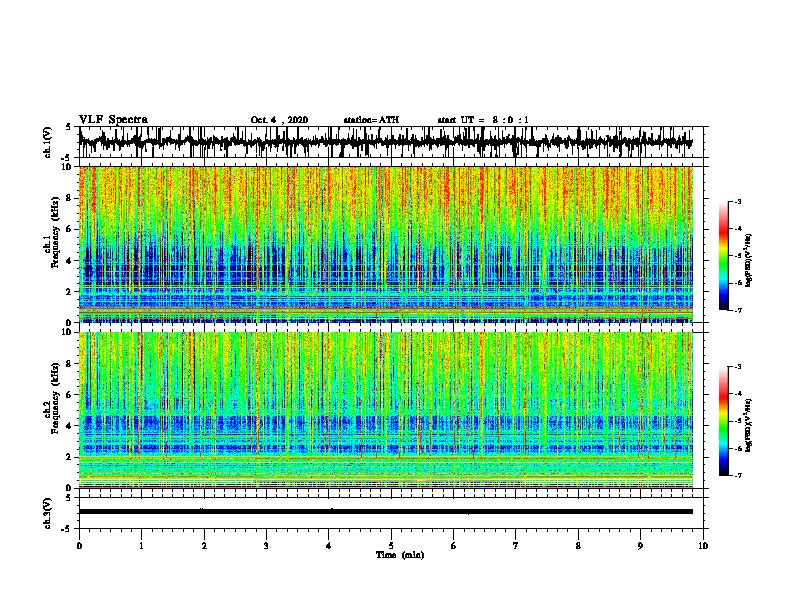The image size is (792, 612).
Task: Click the log(PSD) label beside ch.1 color bar
Action: 749,260
